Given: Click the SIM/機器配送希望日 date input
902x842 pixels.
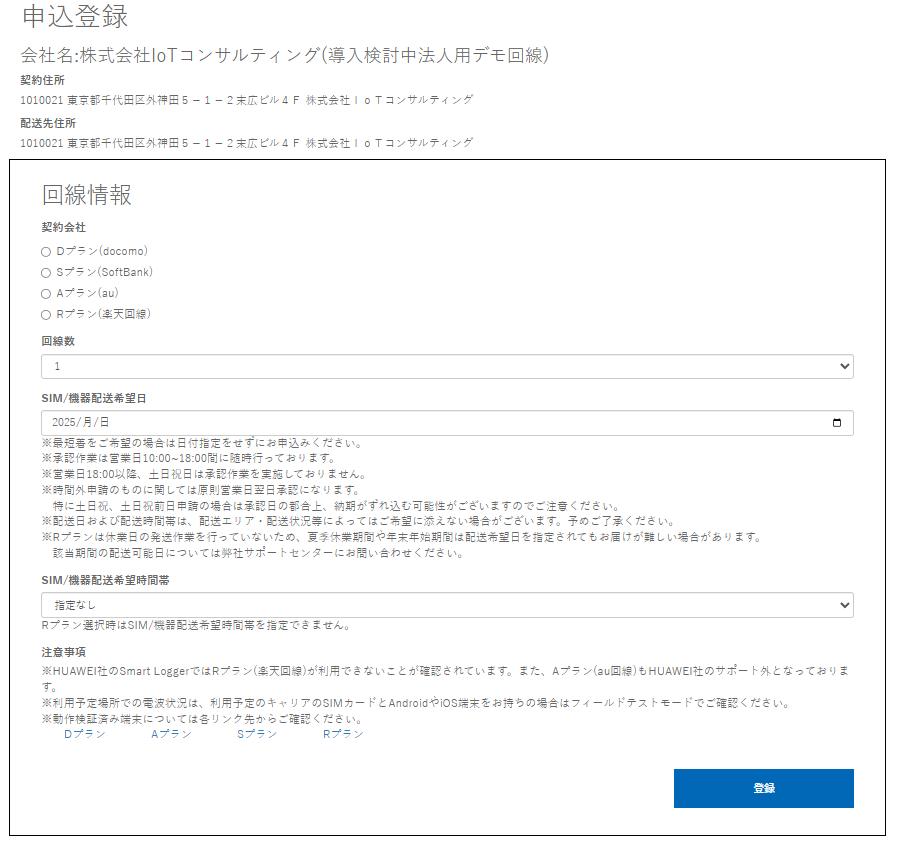Looking at the screenshot, I should pyautogui.click(x=447, y=423).
